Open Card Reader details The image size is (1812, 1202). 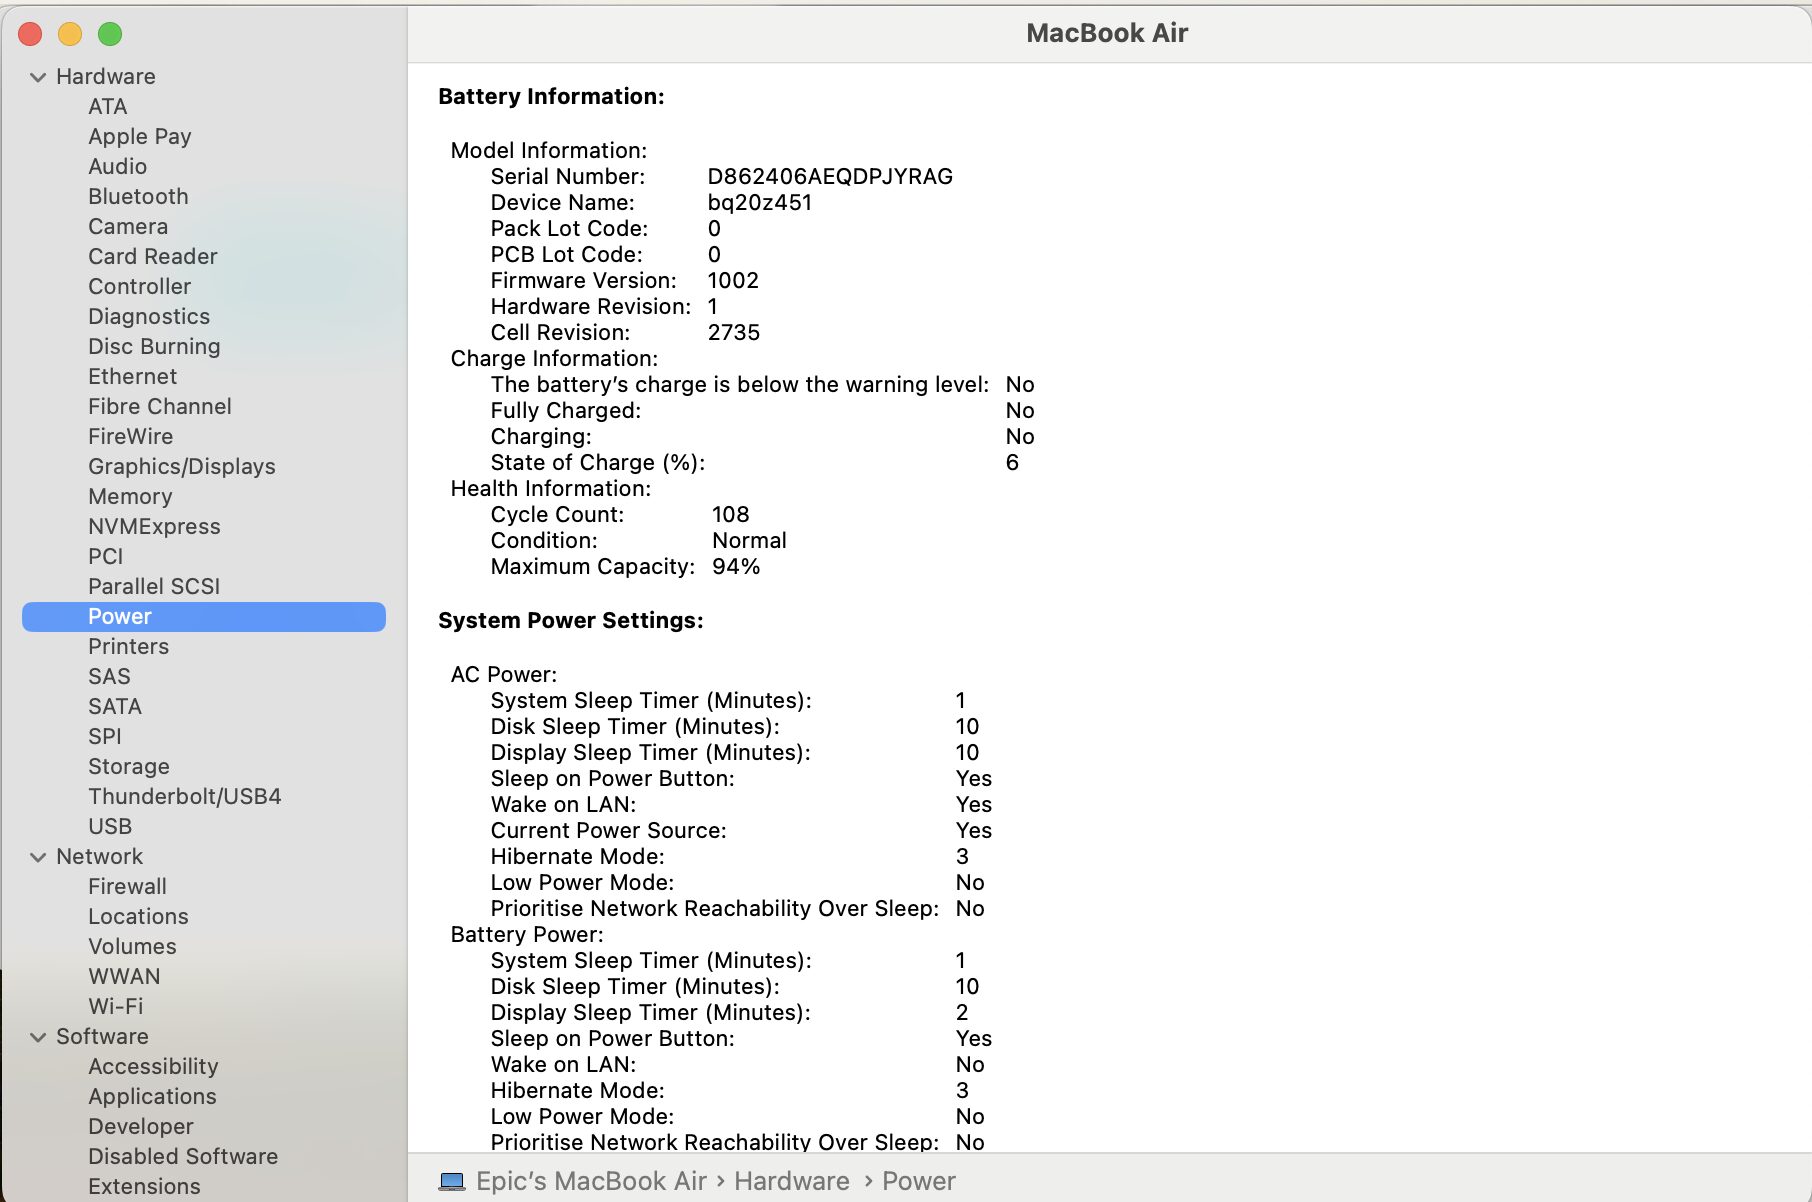pyautogui.click(x=153, y=257)
